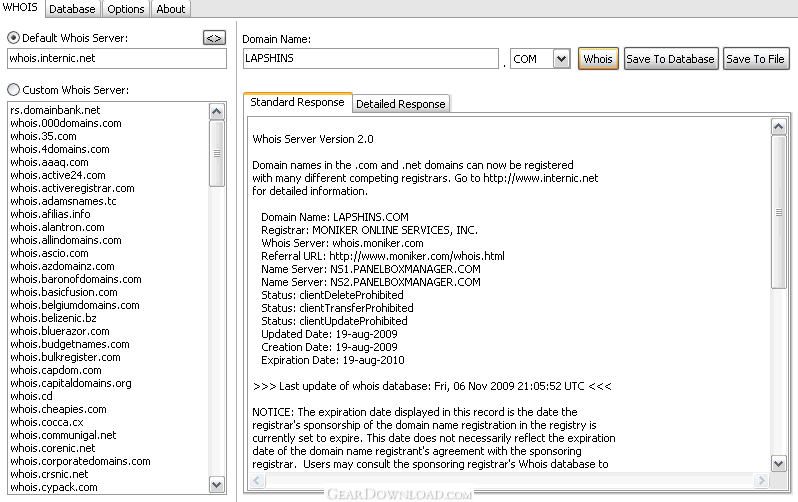Click Name Server NS1.PANELBOXMANAGER.COM line
Image resolution: width=798 pixels, height=502 pixels.
[x=371, y=269]
